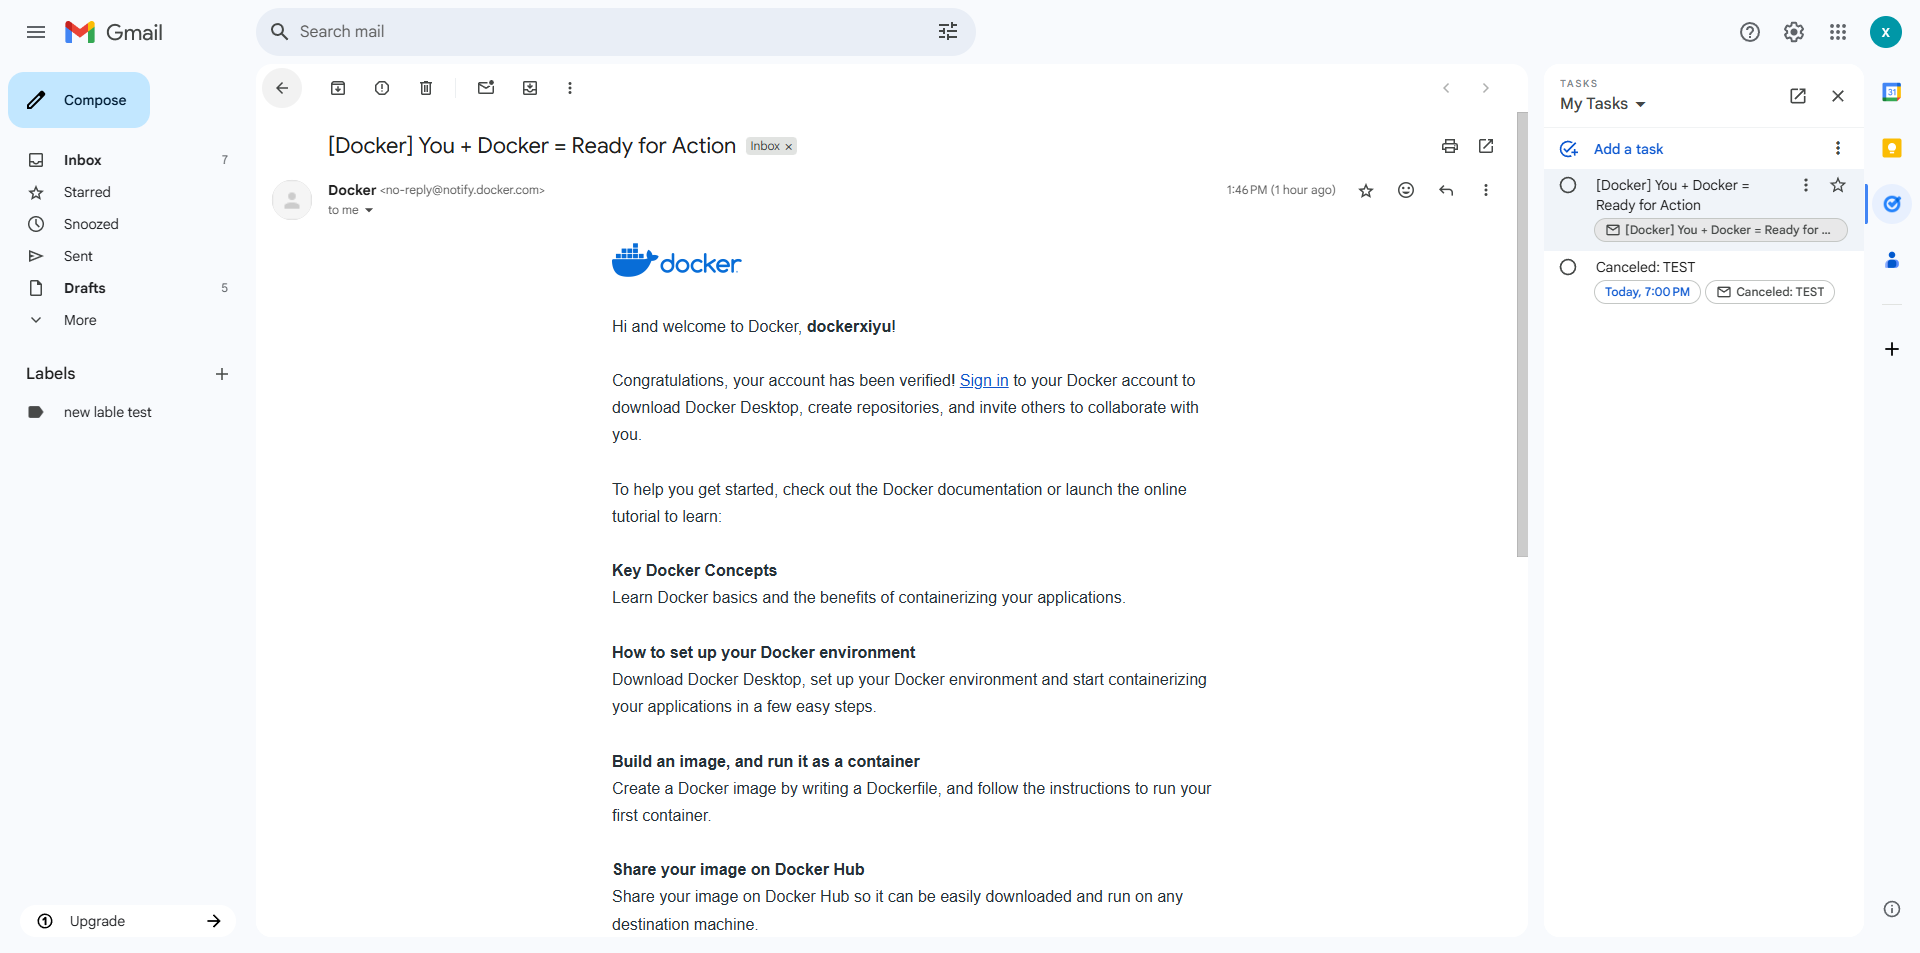The image size is (1920, 953).
Task: Mark the email as unread
Action: (486, 88)
